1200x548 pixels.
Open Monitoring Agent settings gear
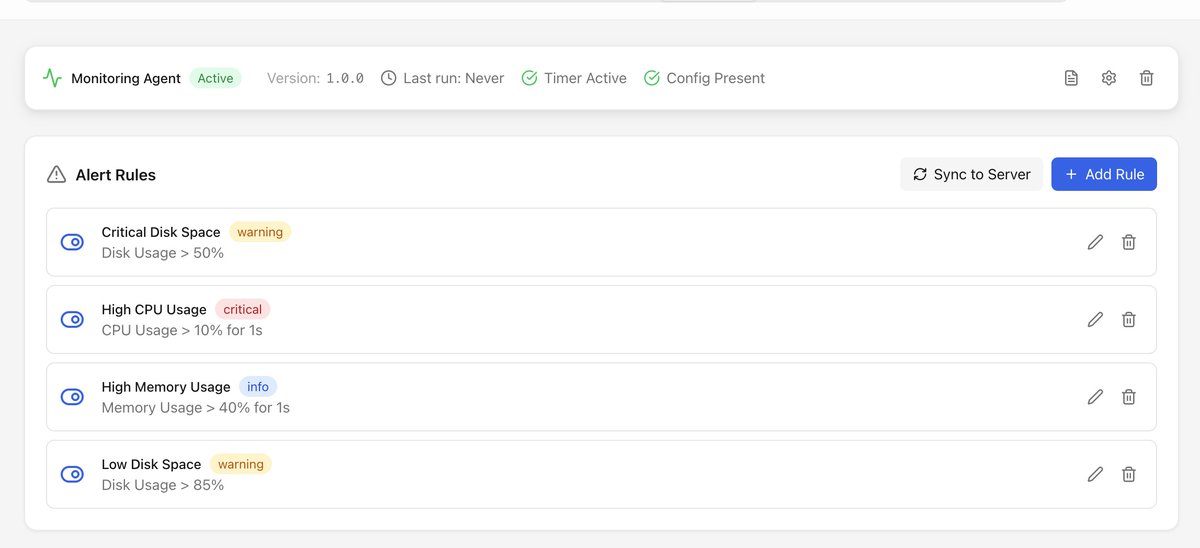1109,78
